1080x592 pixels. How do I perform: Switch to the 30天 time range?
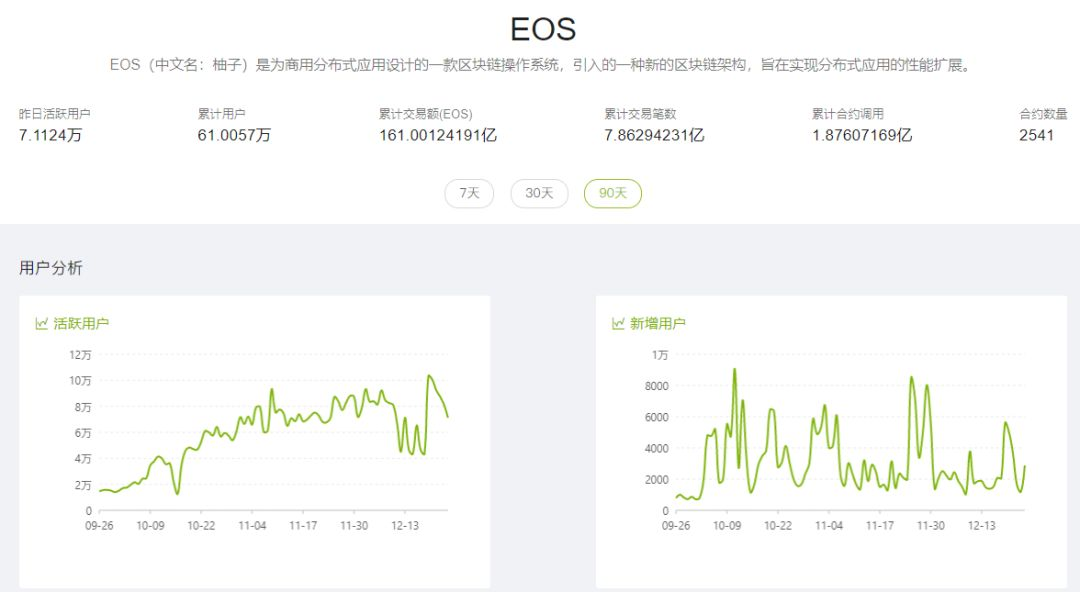click(539, 193)
